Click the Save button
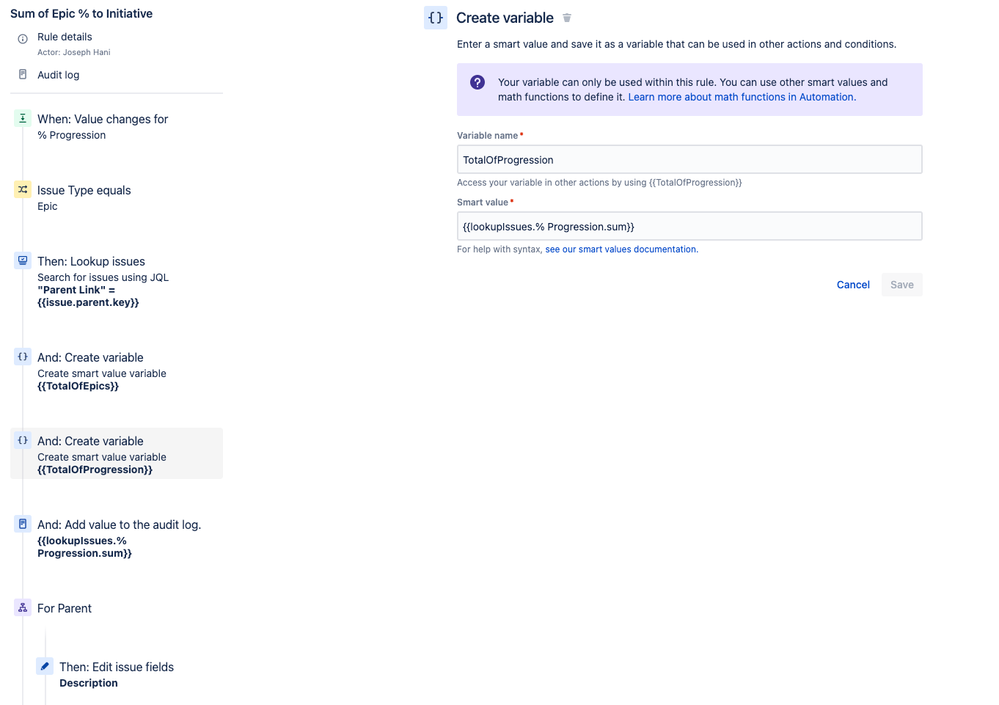Viewport: 999px width, 705px height. [x=902, y=285]
